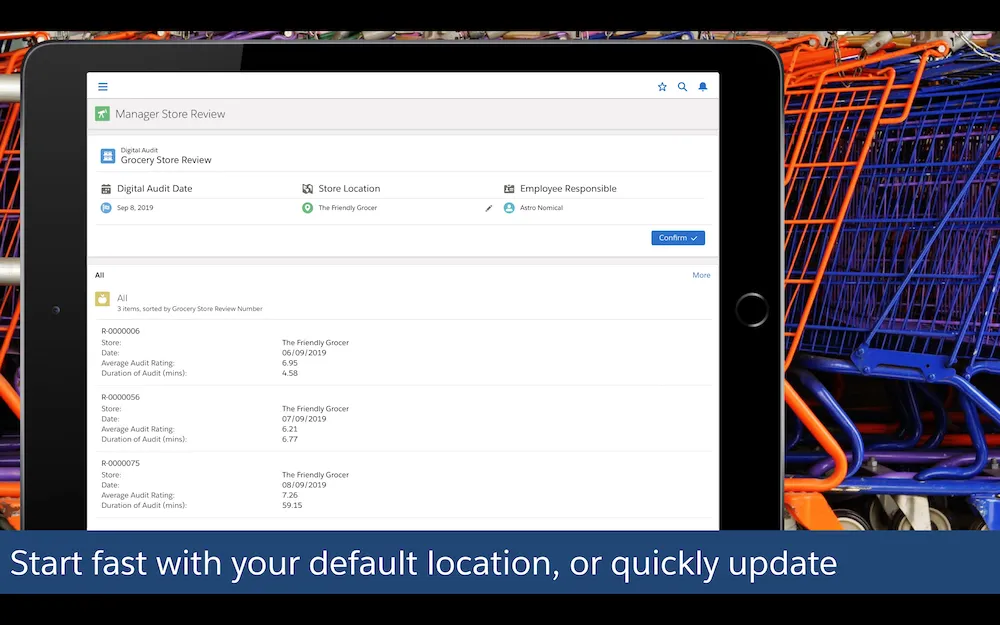Open record R-0000075
This screenshot has width=1000, height=625.
(121, 463)
